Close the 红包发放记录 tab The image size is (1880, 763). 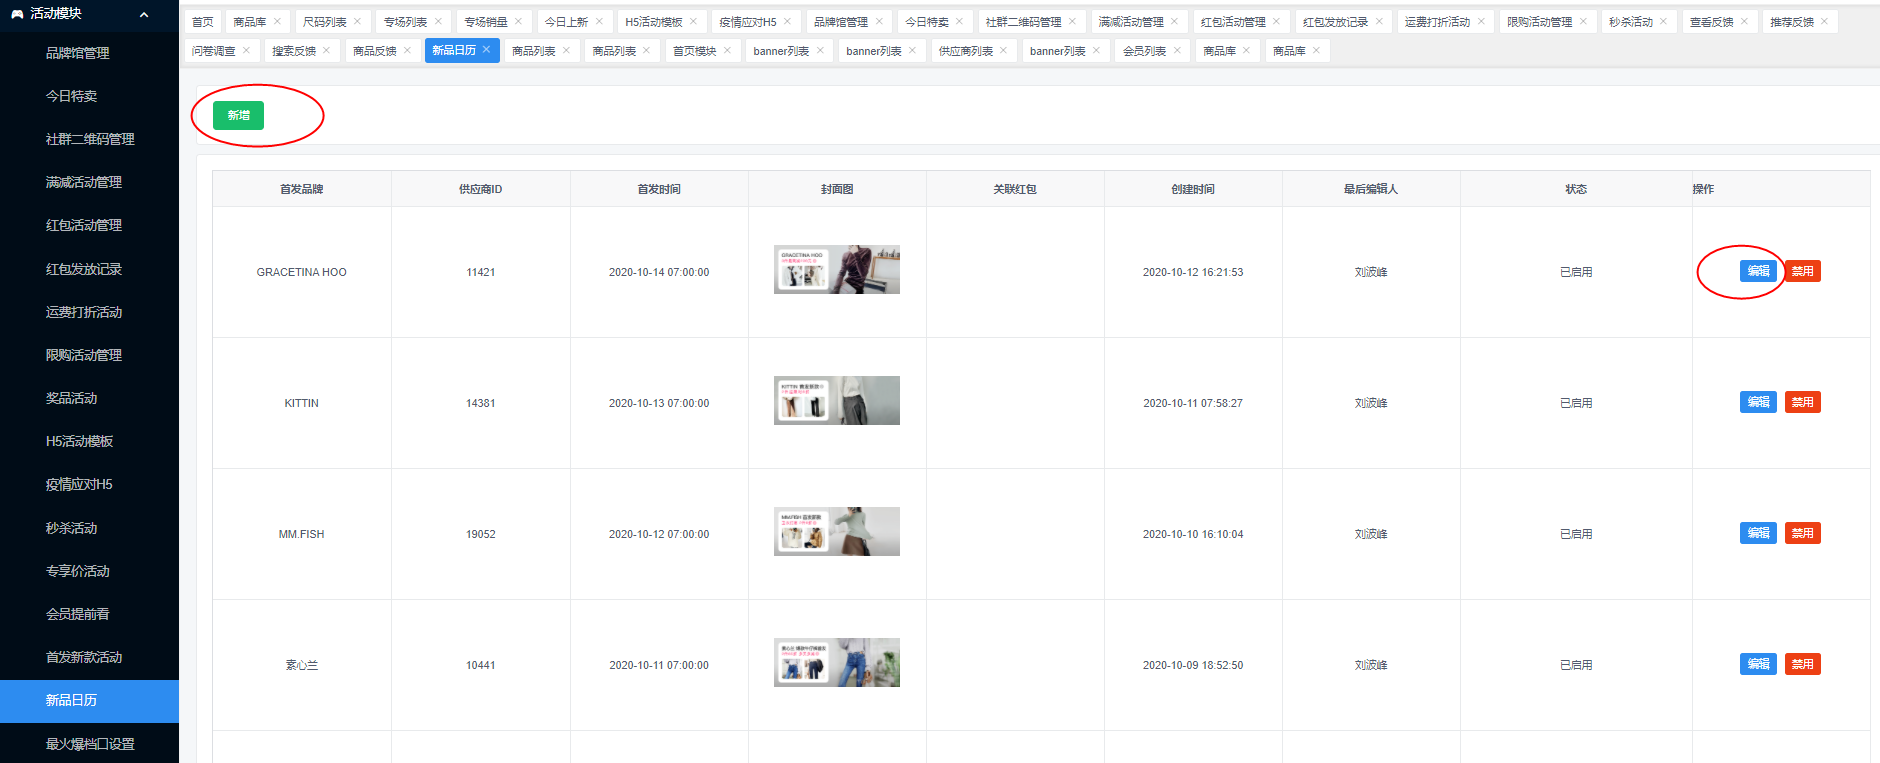click(x=1379, y=21)
